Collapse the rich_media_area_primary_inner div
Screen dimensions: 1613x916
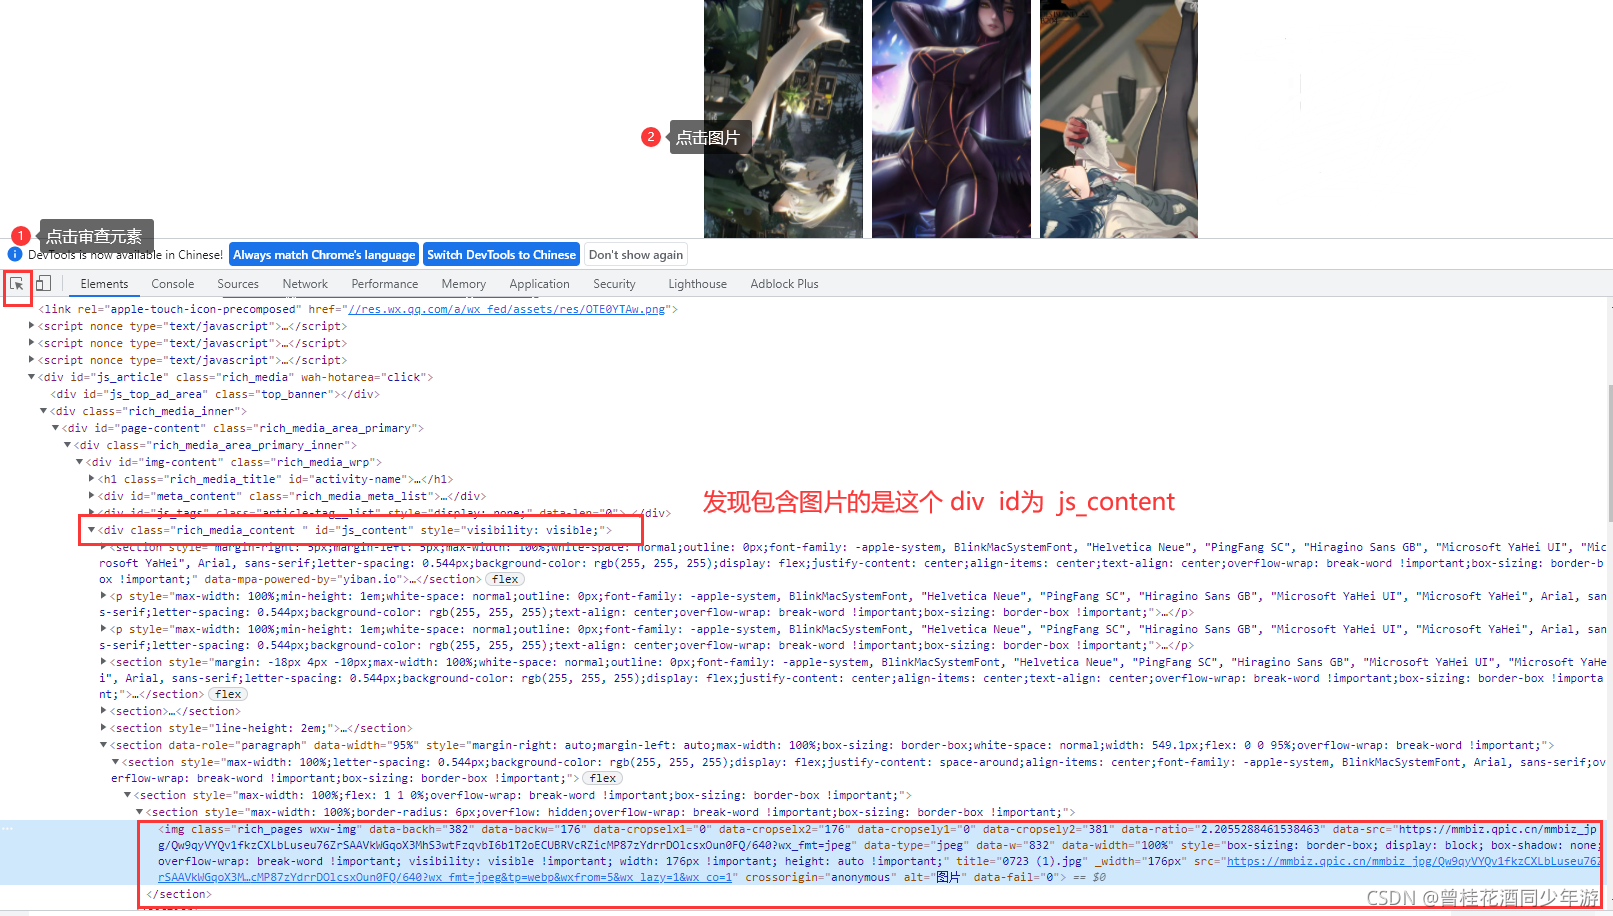click(68, 445)
